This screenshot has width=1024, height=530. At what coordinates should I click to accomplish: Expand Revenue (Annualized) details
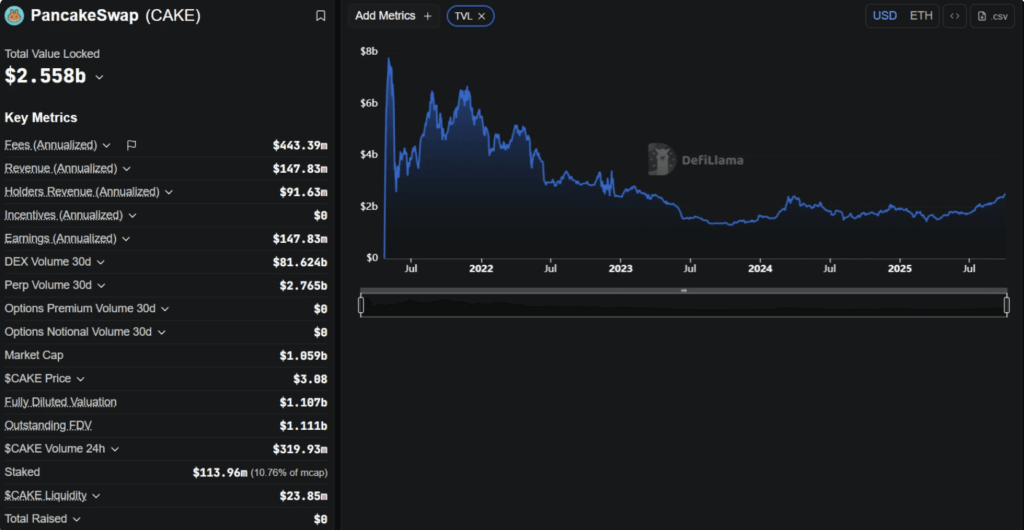(126, 168)
